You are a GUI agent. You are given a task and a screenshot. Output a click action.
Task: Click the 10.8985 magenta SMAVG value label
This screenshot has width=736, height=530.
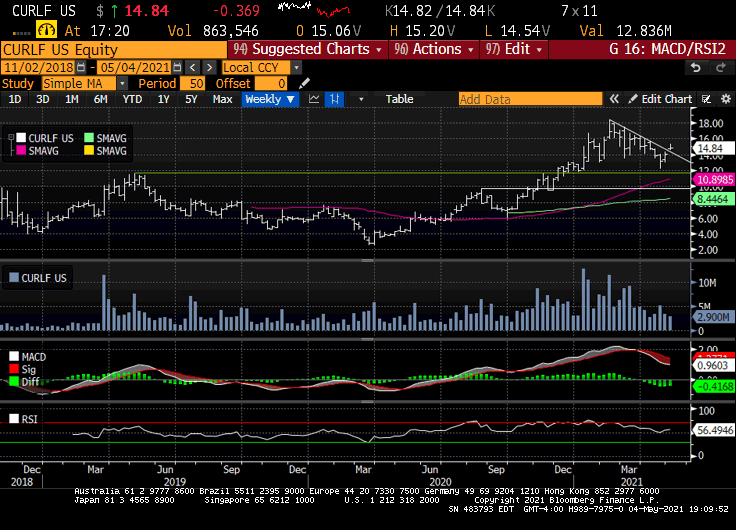(713, 179)
